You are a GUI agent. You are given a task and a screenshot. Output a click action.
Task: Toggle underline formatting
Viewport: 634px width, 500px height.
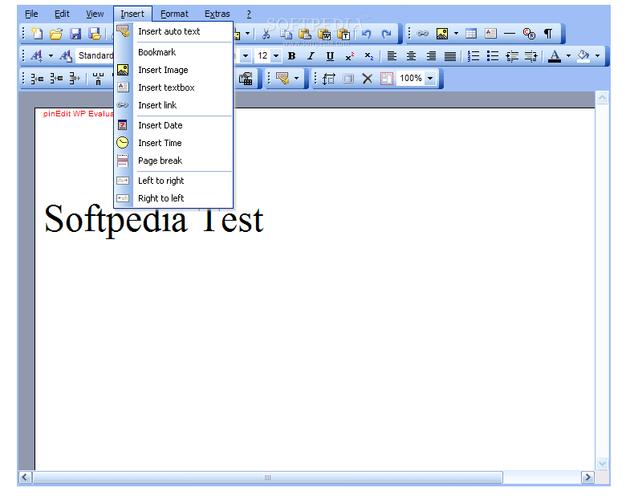point(330,56)
